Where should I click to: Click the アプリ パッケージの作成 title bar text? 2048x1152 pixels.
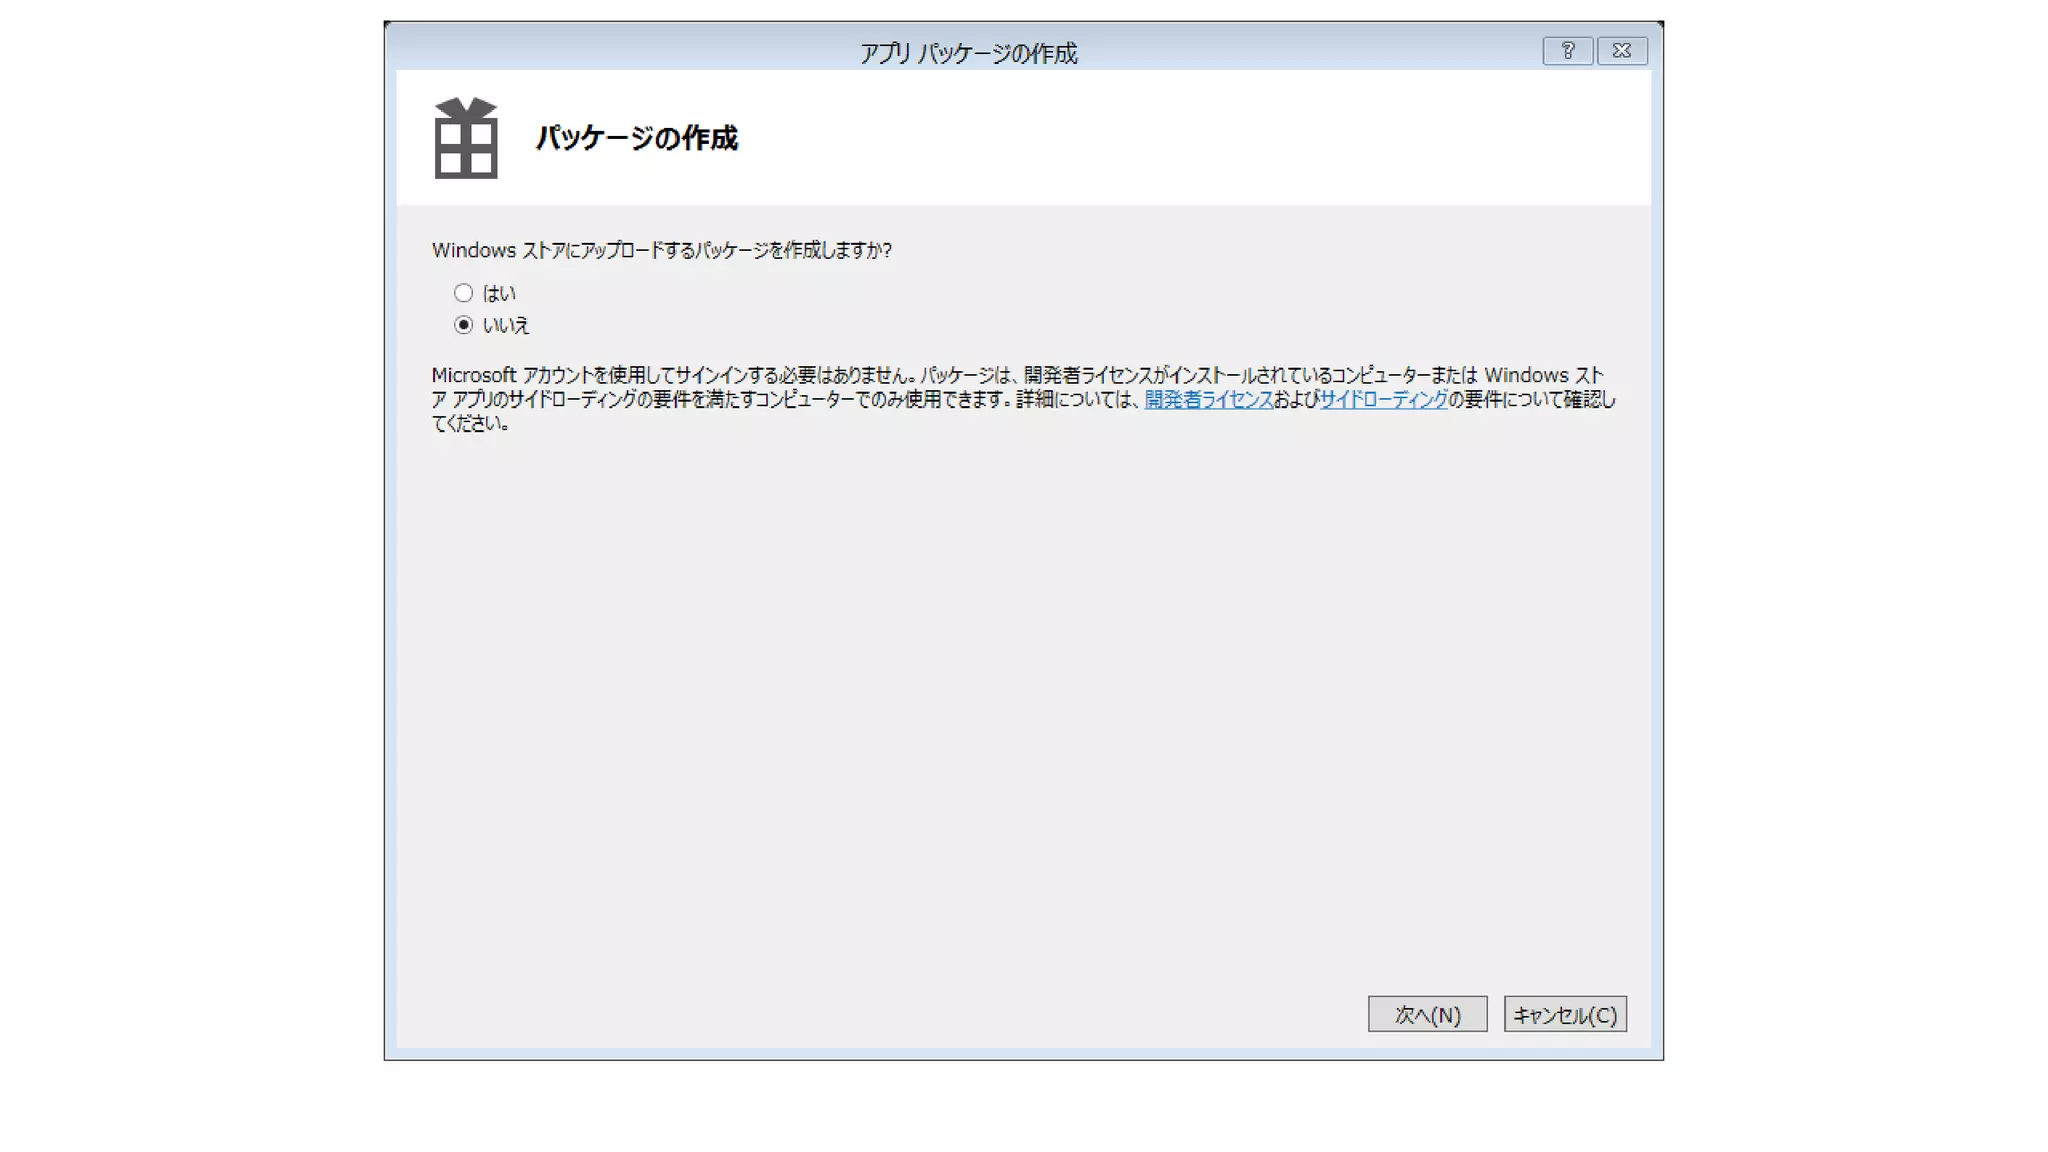(968, 53)
